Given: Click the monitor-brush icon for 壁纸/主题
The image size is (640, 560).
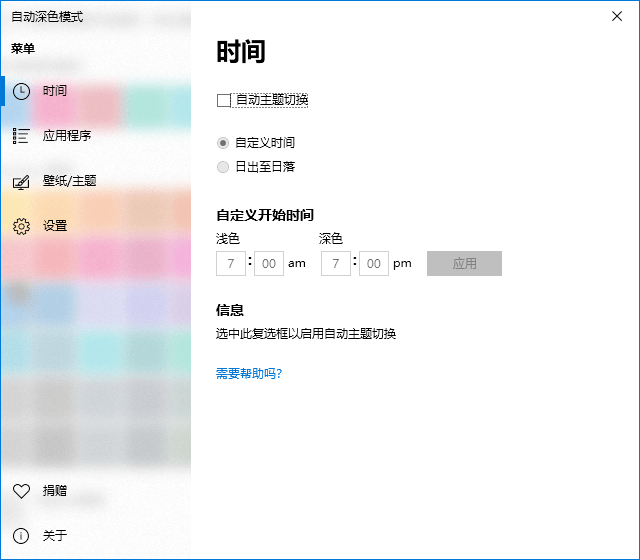Looking at the screenshot, I should (x=21, y=182).
